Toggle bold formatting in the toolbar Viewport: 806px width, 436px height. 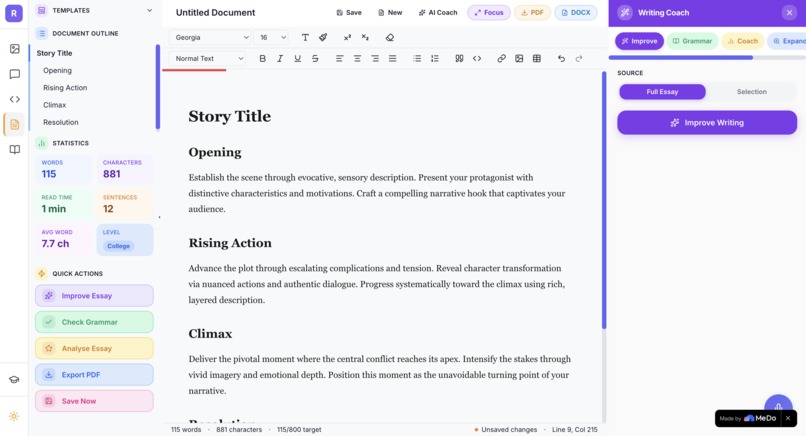click(263, 59)
